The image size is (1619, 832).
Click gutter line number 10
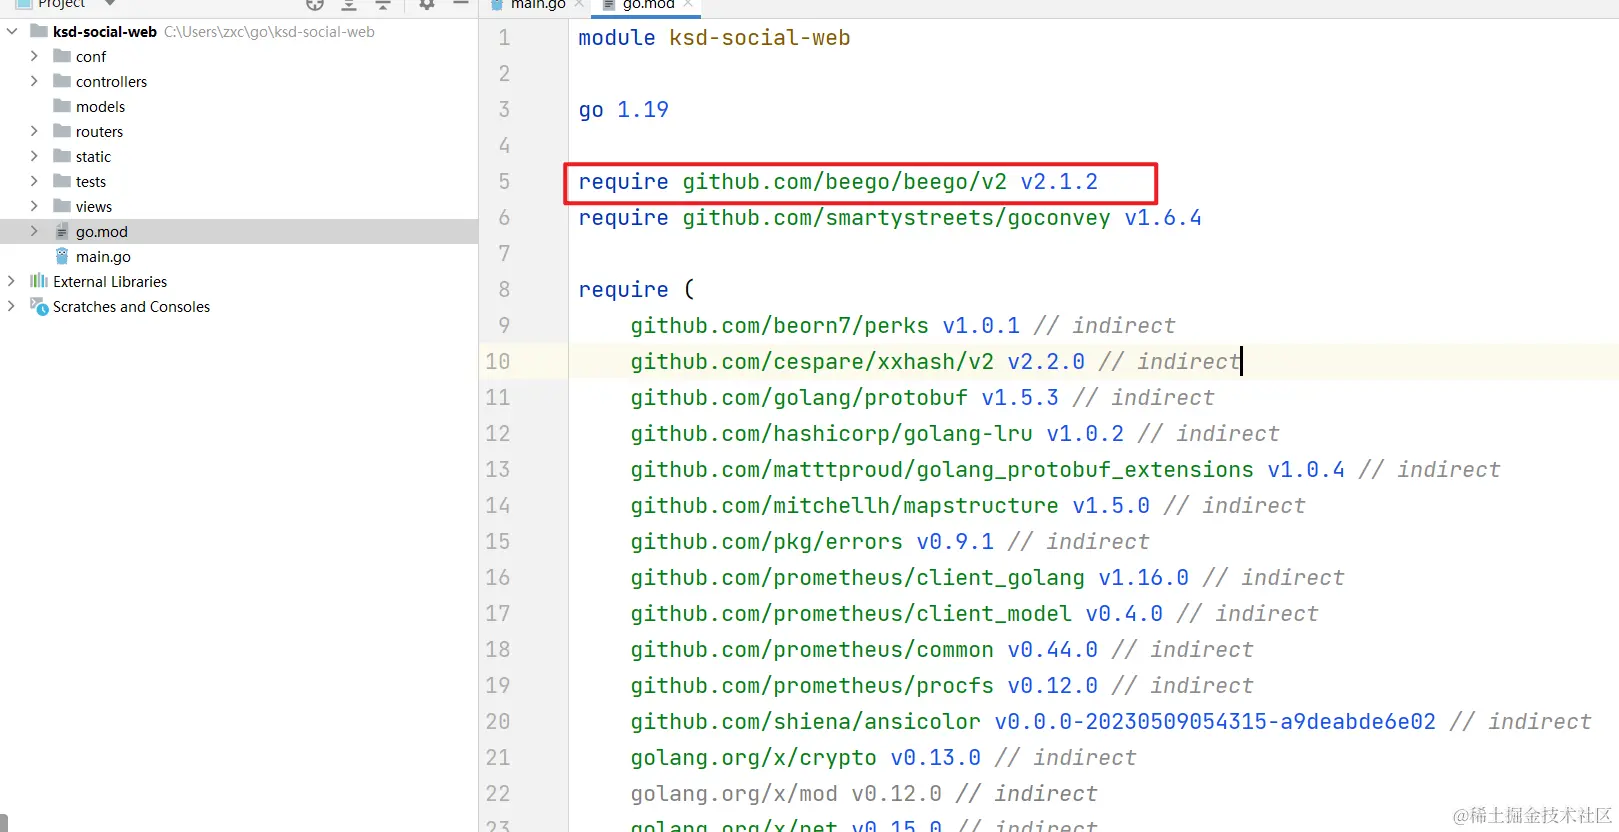pyautogui.click(x=498, y=362)
